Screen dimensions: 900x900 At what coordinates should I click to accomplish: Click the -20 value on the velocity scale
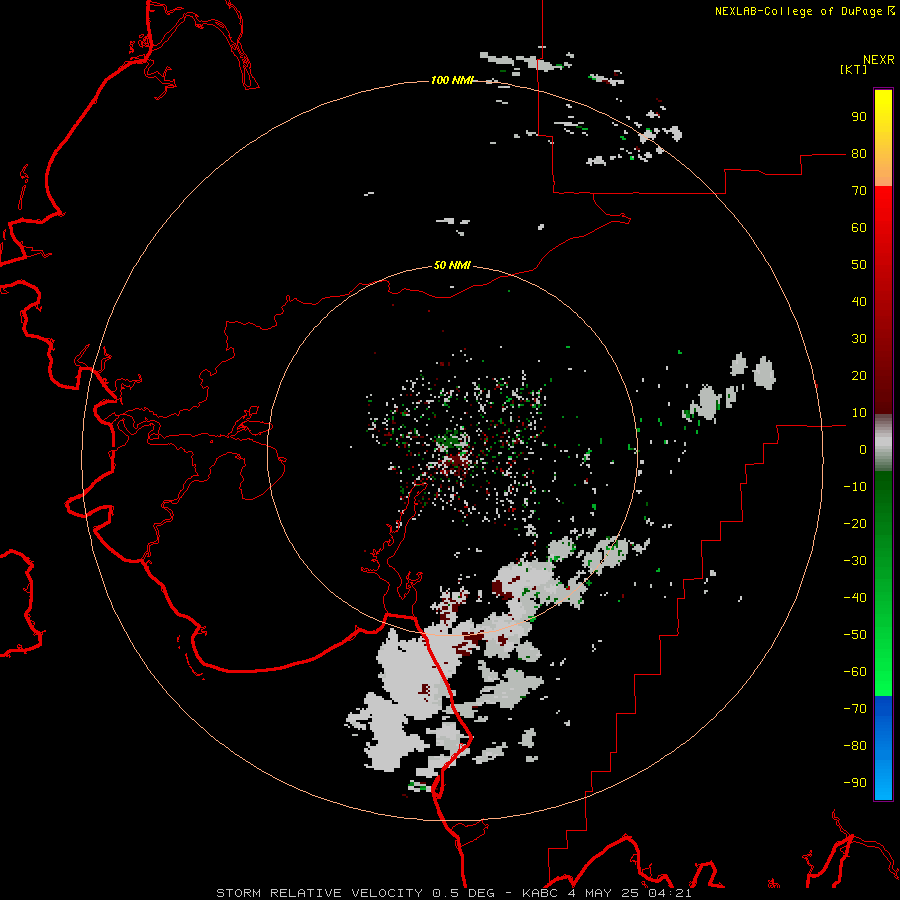(x=855, y=524)
